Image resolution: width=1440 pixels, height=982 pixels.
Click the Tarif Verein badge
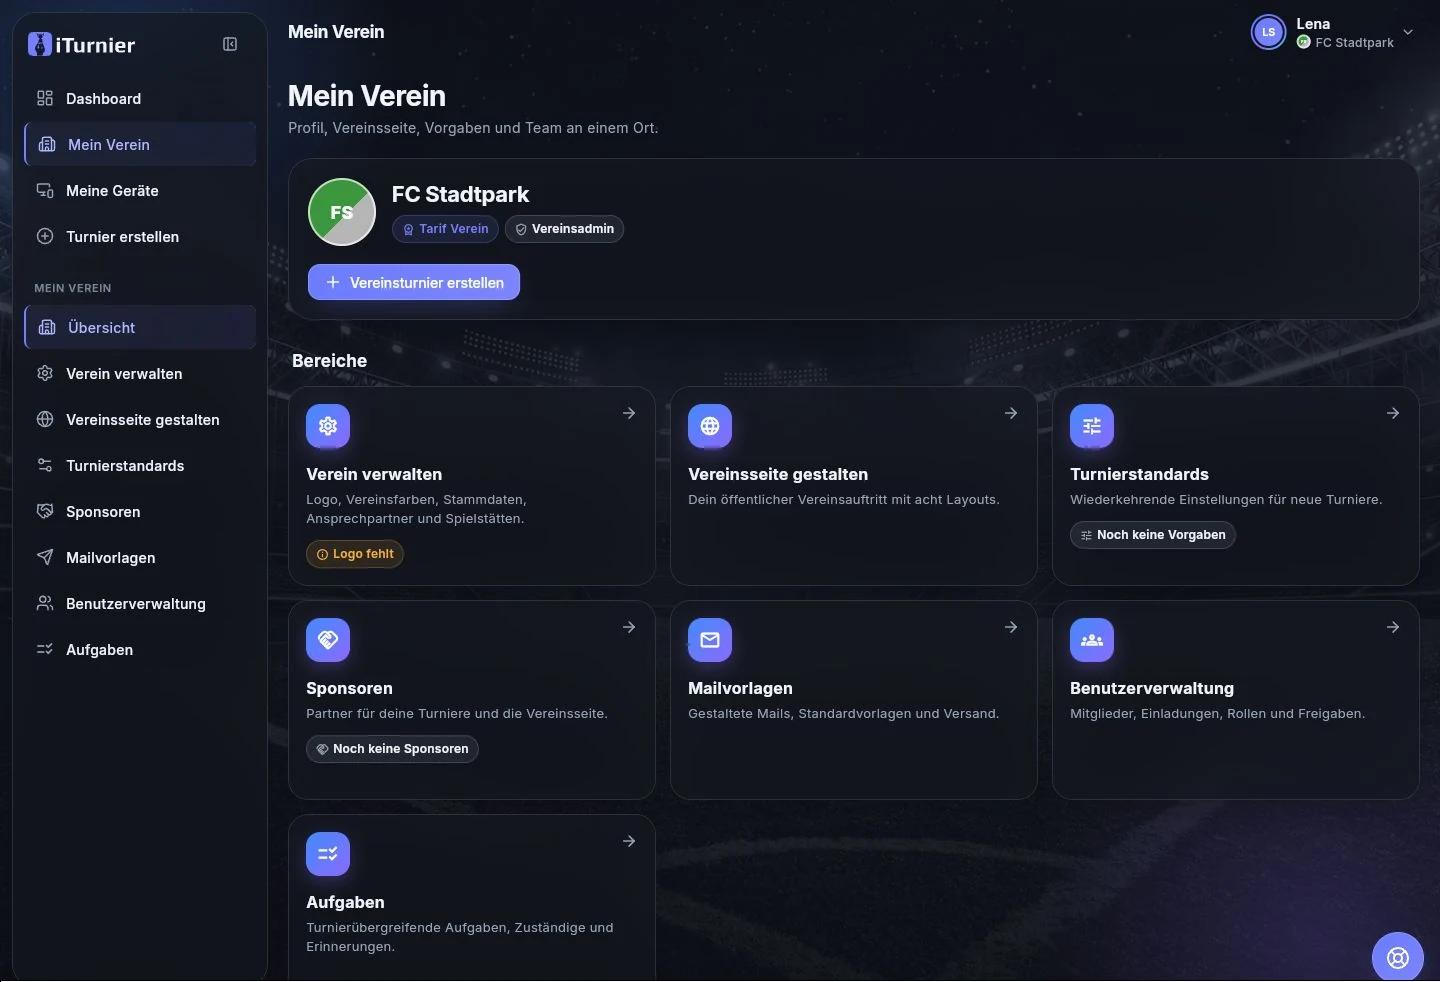tap(445, 229)
